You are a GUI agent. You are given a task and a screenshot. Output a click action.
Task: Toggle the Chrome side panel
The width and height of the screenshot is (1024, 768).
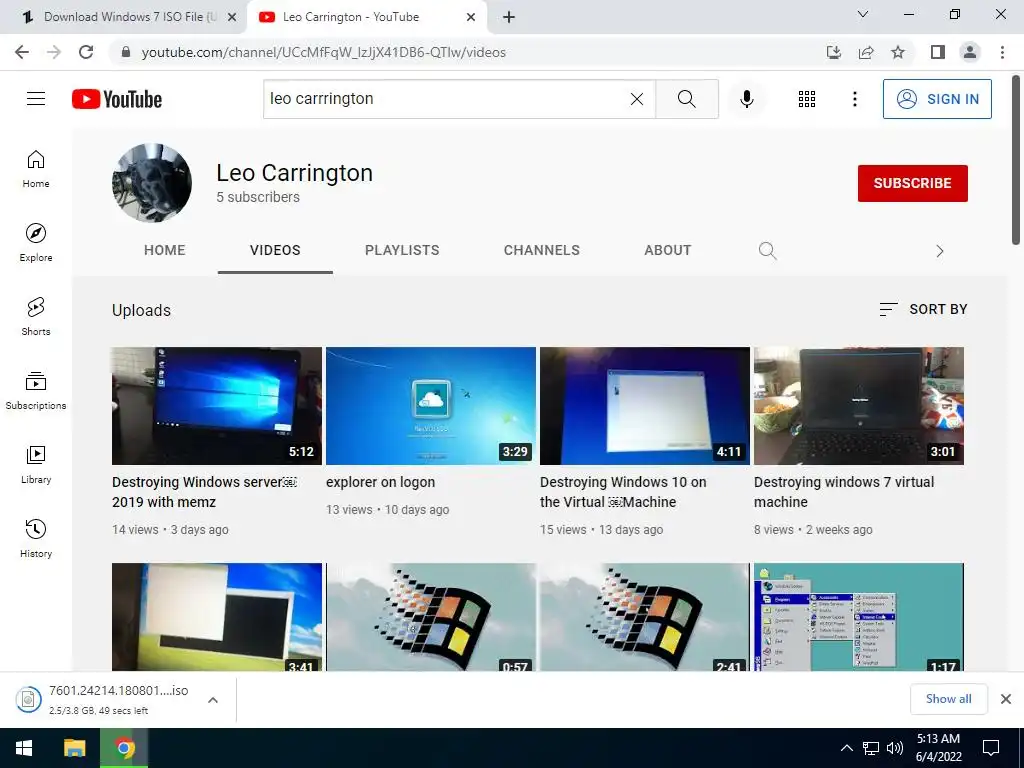coord(938,52)
